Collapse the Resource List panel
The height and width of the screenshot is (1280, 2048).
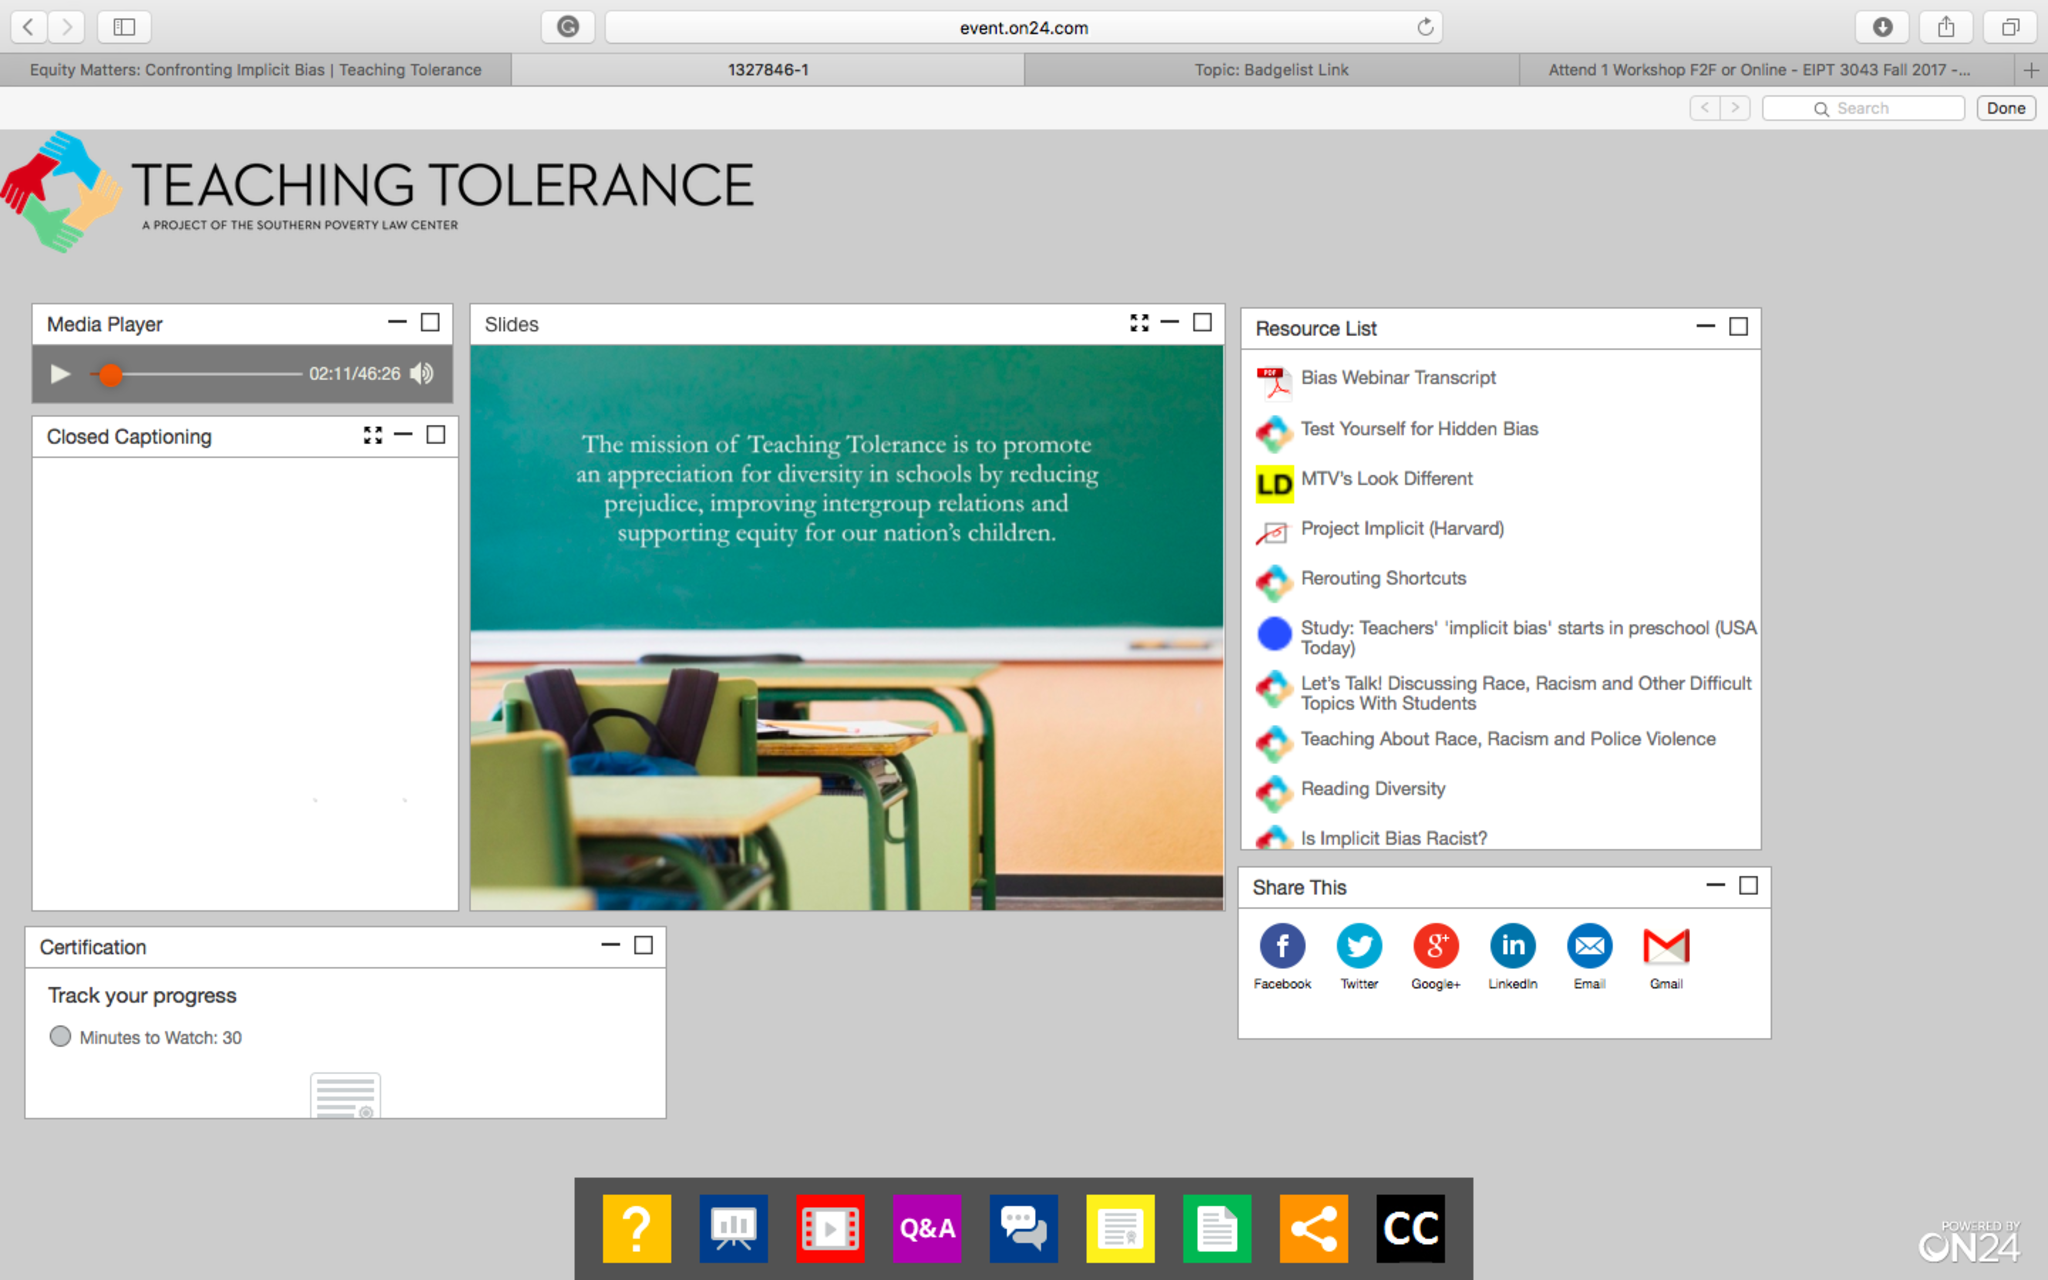[x=1705, y=327]
